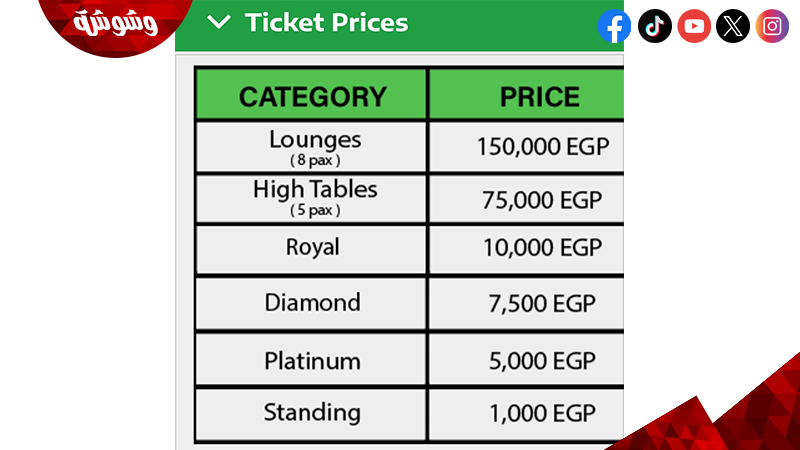This screenshot has height=450, width=800.
Task: Click the High Tables (5 pax) cell
Action: click(x=311, y=199)
